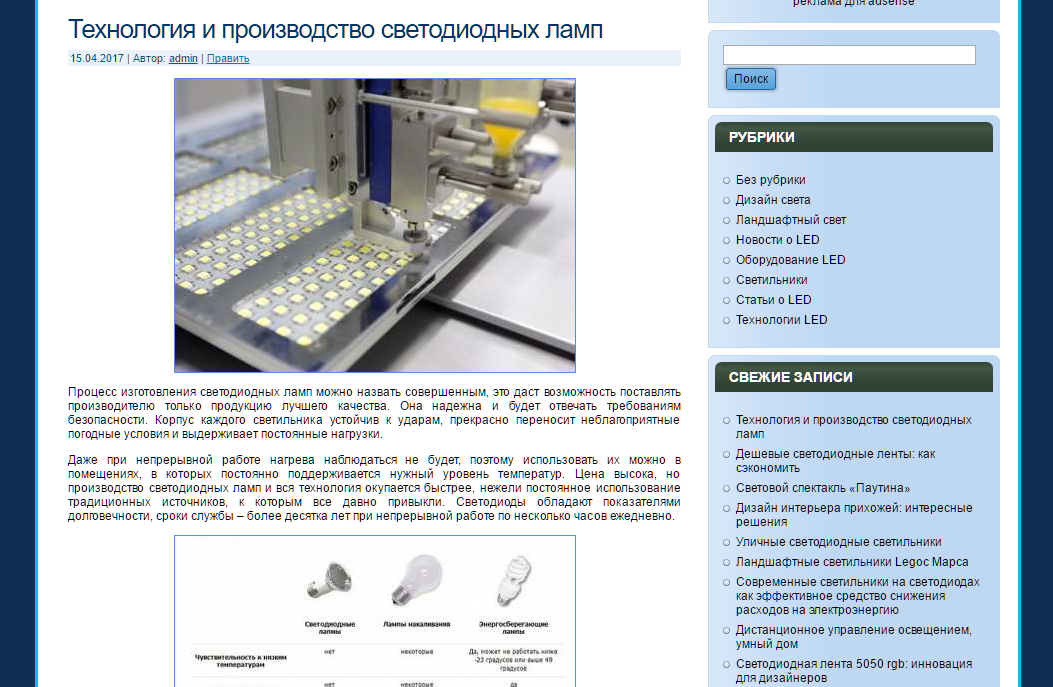This screenshot has height=687, width=1053.
Task: Open the Технологии LED category
Action: point(782,320)
